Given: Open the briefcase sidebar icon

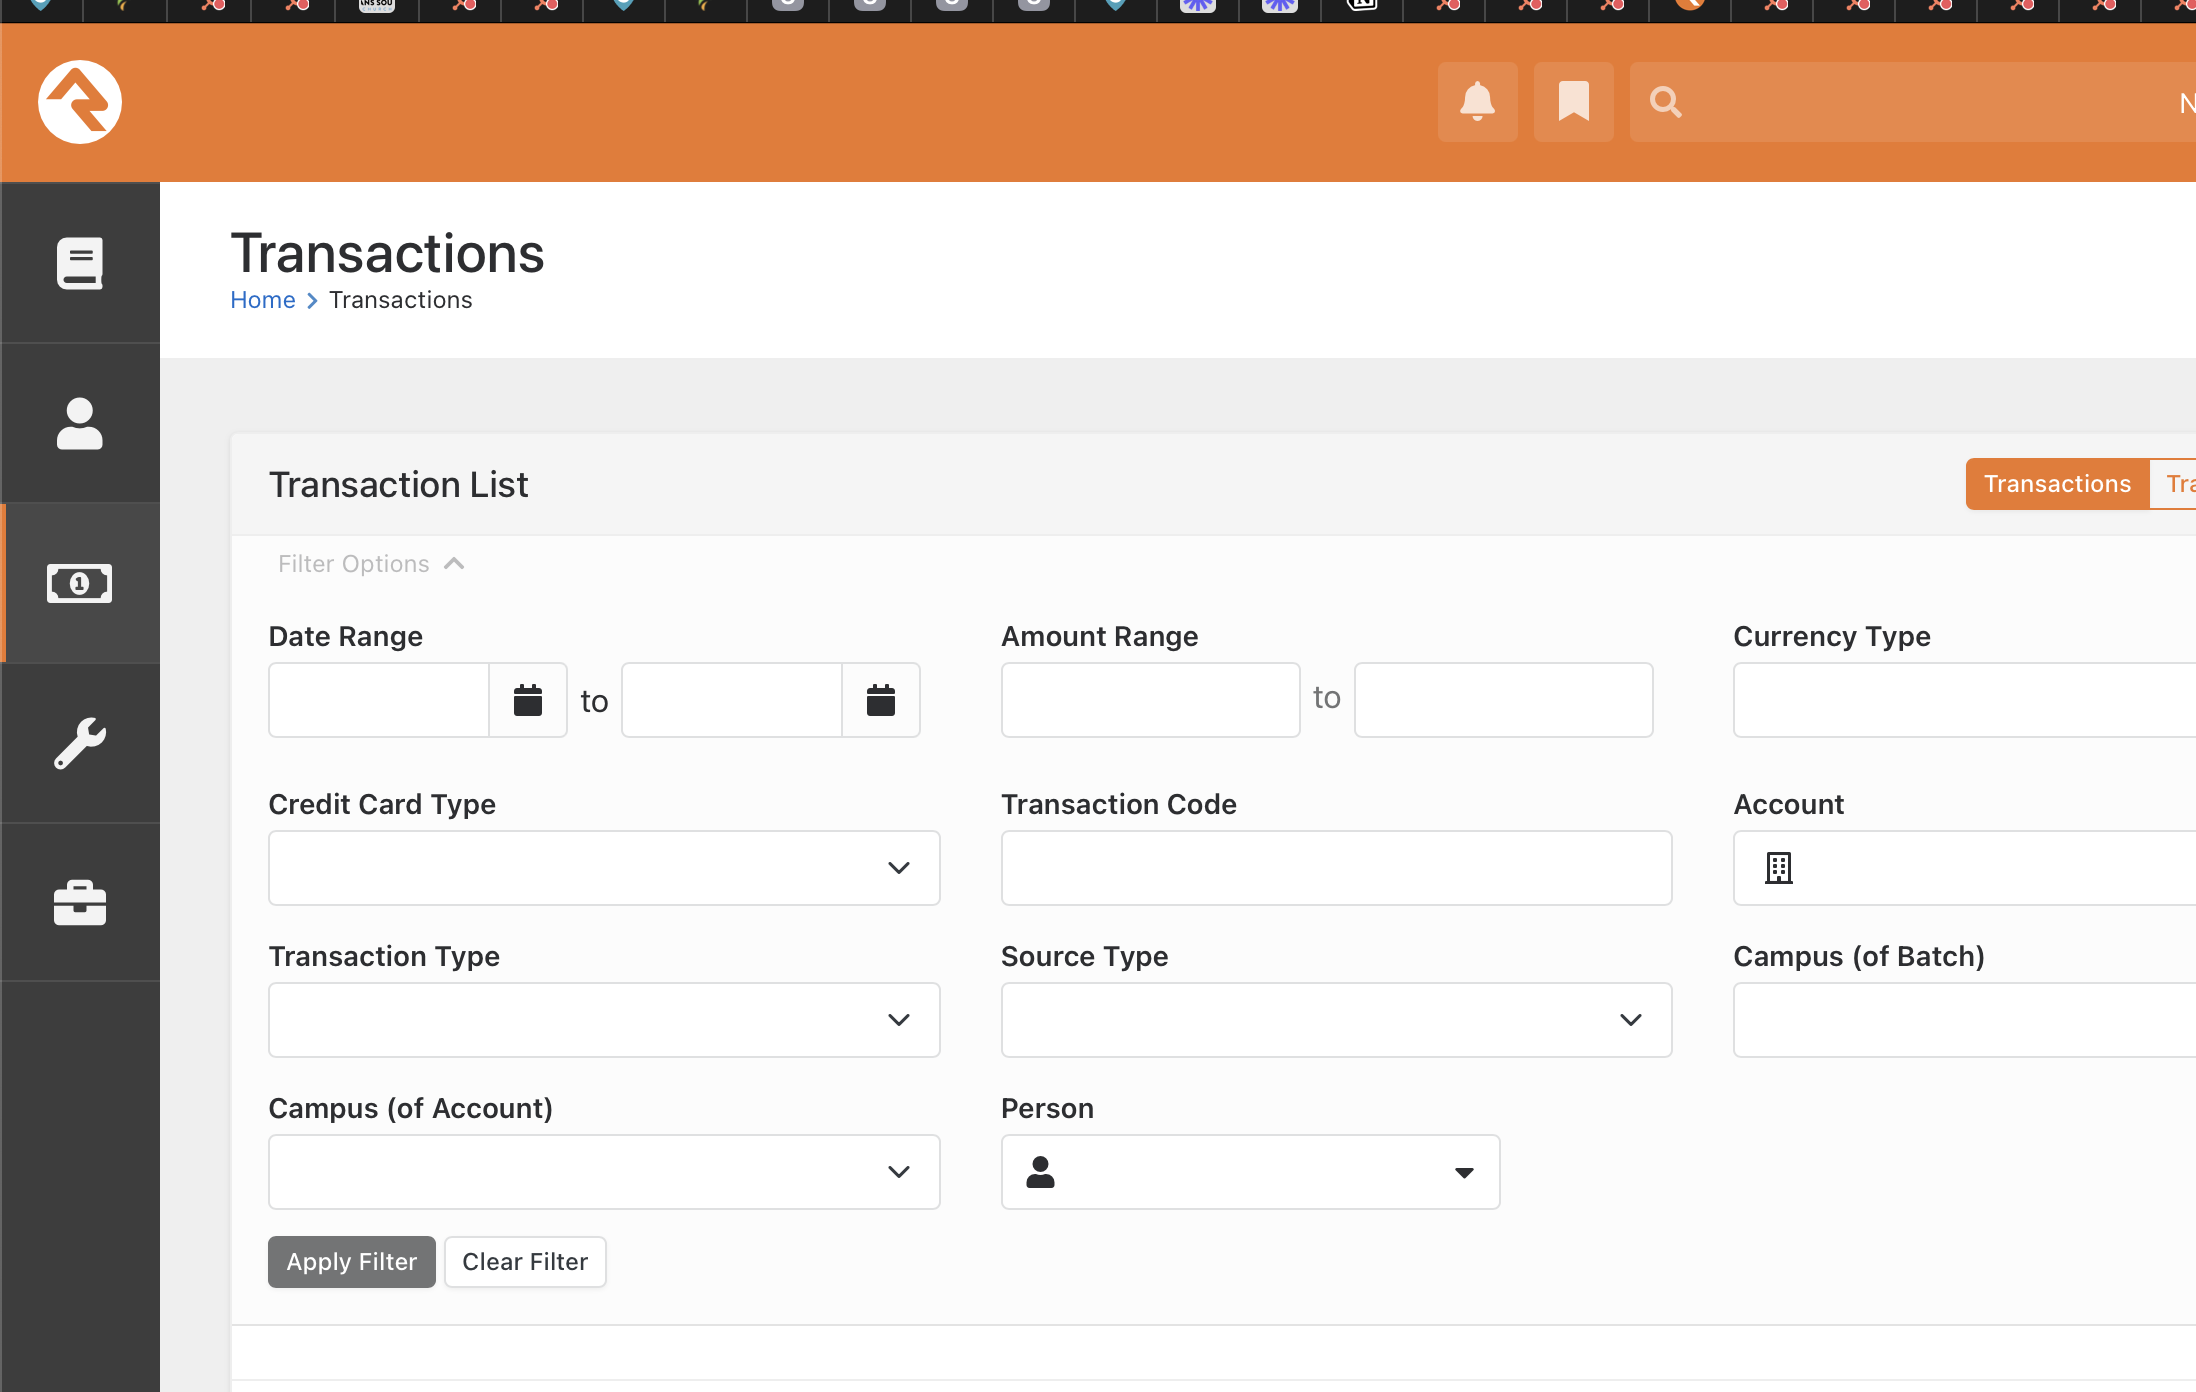Looking at the screenshot, I should [x=80, y=903].
